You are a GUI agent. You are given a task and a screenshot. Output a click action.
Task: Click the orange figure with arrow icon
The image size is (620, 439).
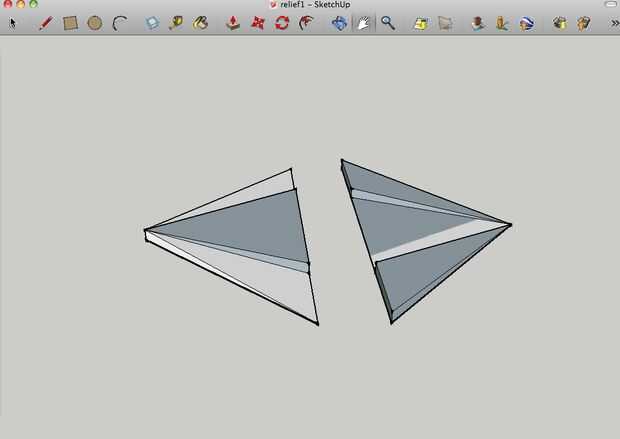pos(502,23)
